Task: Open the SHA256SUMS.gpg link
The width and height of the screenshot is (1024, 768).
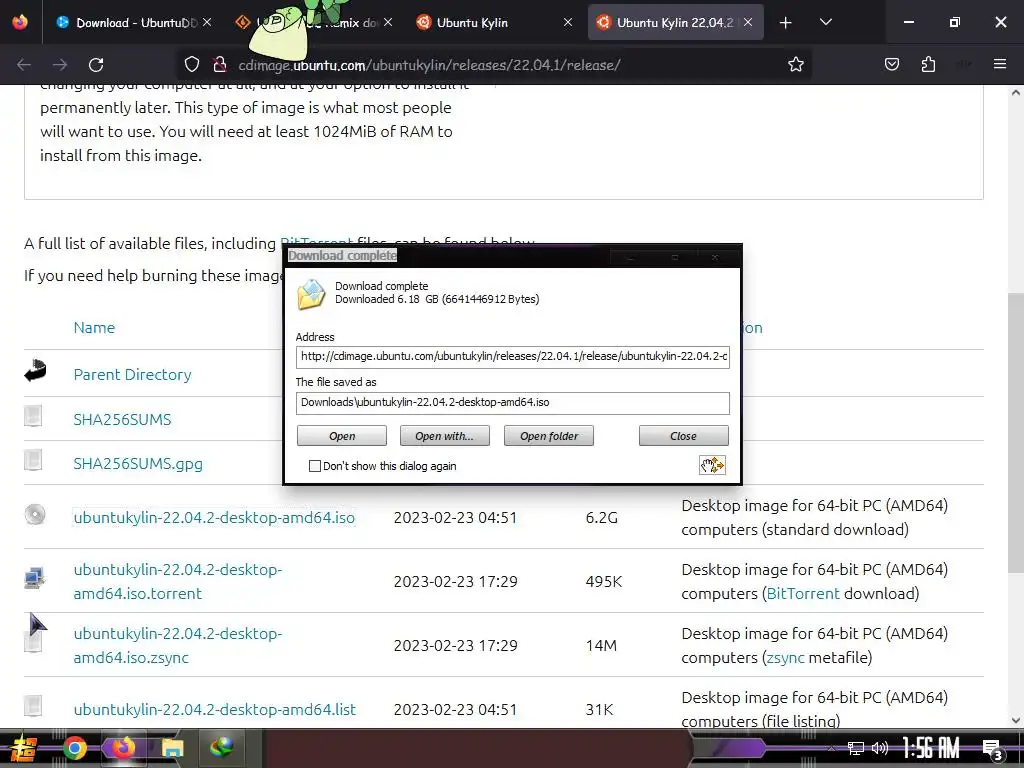Action: pos(138,464)
